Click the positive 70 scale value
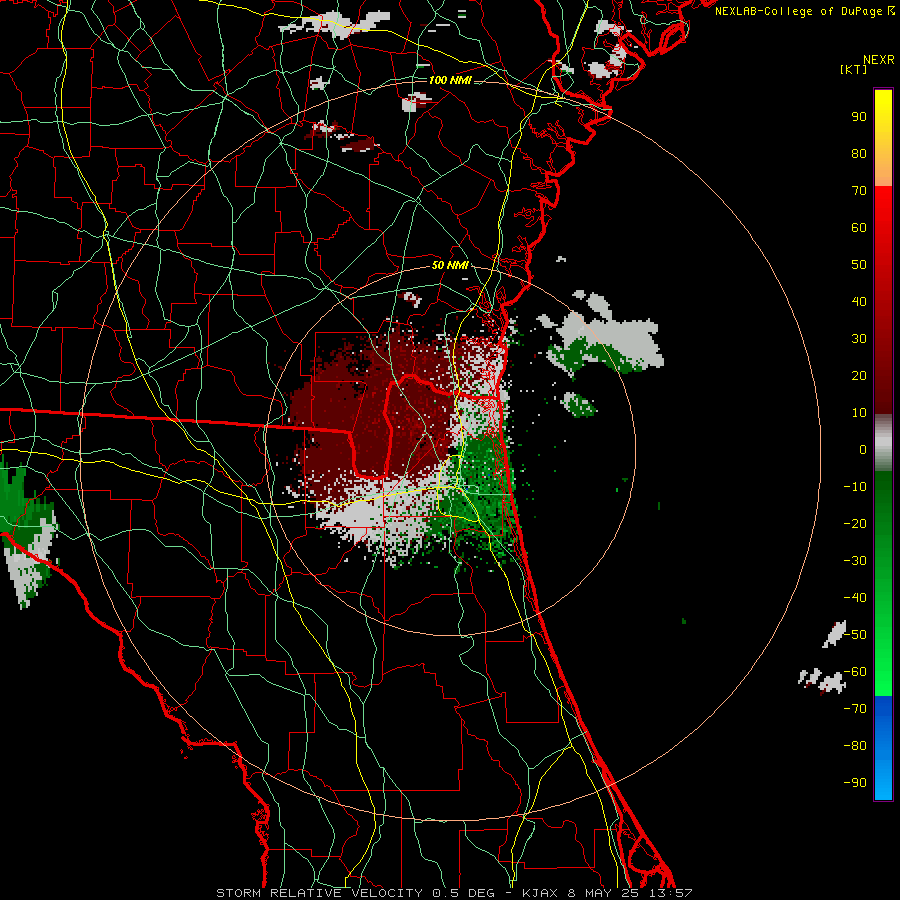Viewport: 900px width, 900px height. pos(859,191)
